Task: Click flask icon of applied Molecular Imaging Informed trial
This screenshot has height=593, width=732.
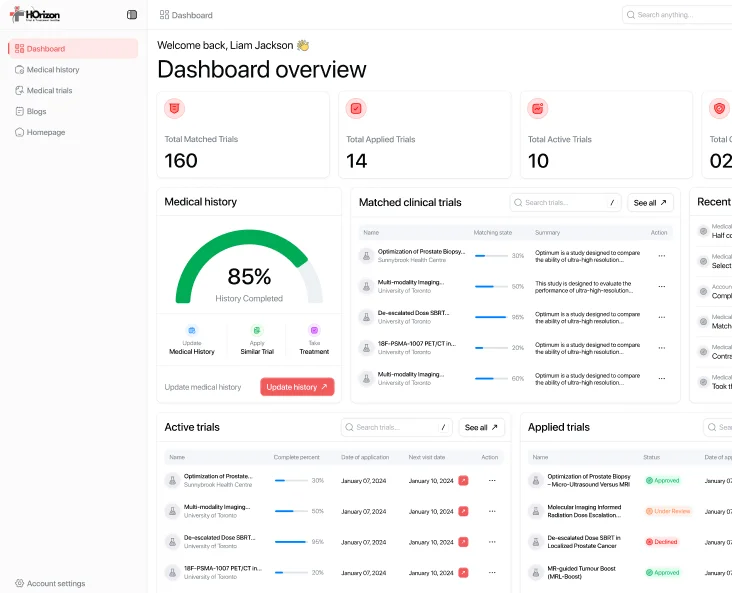Action: pyautogui.click(x=536, y=511)
